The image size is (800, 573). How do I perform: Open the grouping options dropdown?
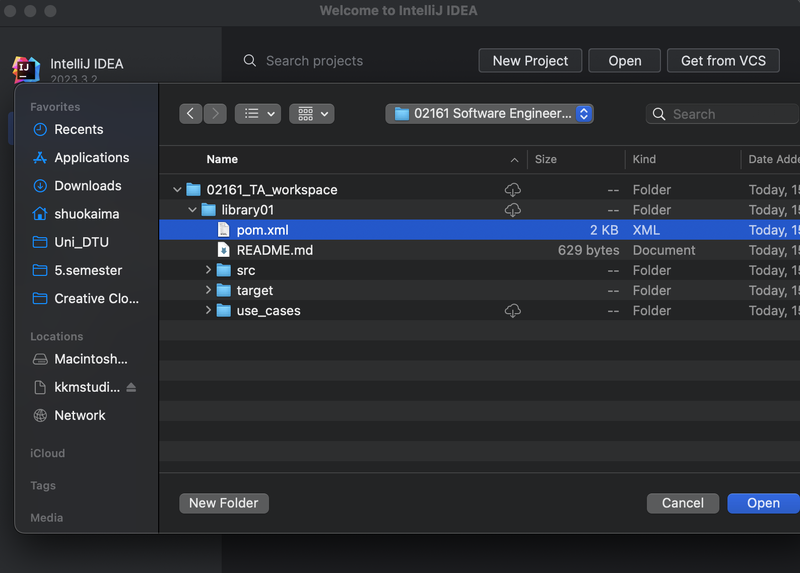pyautogui.click(x=312, y=113)
